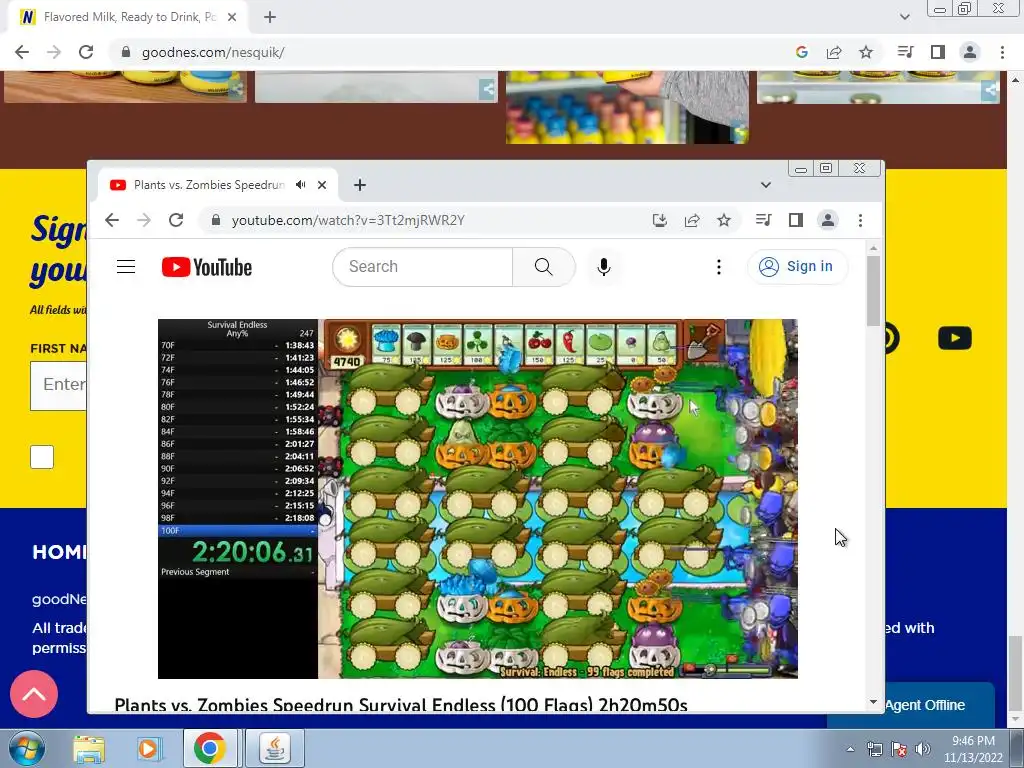Switch to Chrome from the taskbar
Viewport: 1024px width, 768px height.
coord(210,748)
